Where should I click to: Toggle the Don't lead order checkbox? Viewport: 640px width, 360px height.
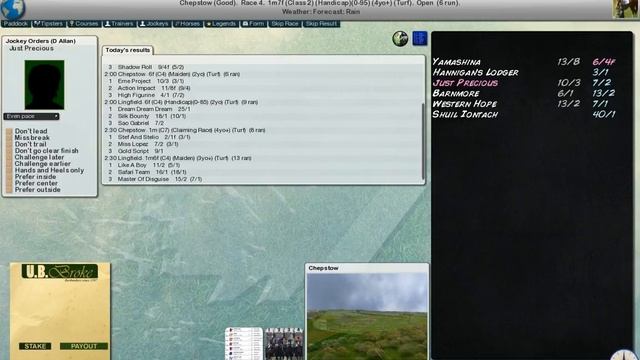[9, 131]
